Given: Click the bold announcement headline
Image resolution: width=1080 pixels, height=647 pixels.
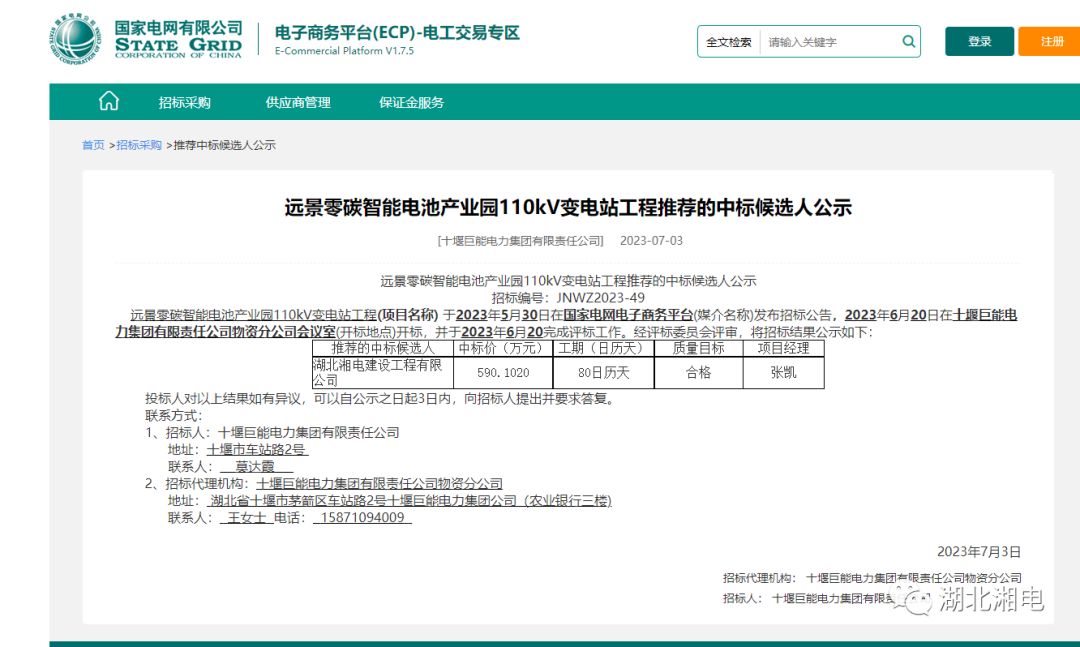Looking at the screenshot, I should click(x=568, y=207).
